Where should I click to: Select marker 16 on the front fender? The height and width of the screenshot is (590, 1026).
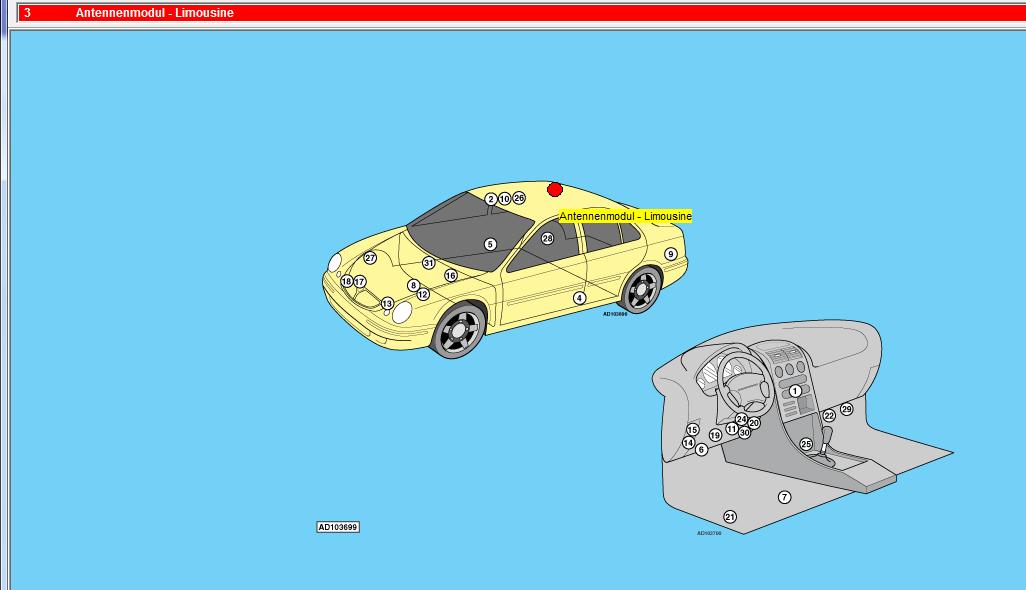tap(451, 275)
